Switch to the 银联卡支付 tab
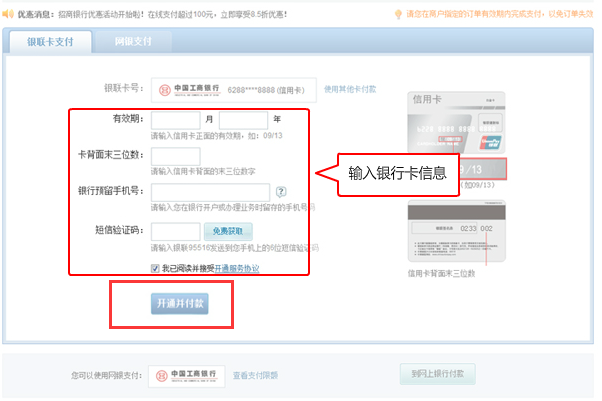Image resolution: width=602 pixels, height=401 pixels. click(48, 42)
